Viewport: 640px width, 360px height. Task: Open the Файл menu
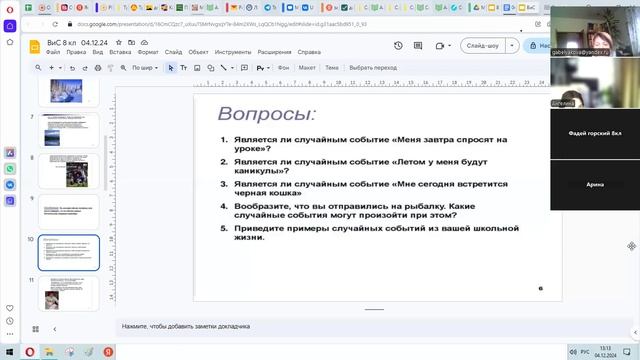(53, 52)
